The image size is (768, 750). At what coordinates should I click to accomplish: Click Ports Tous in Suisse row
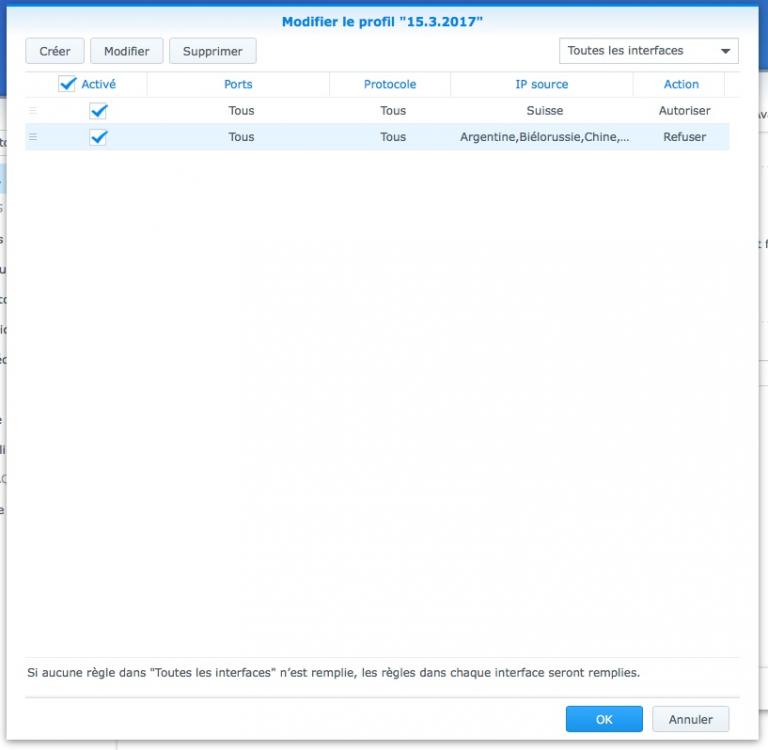[241, 111]
